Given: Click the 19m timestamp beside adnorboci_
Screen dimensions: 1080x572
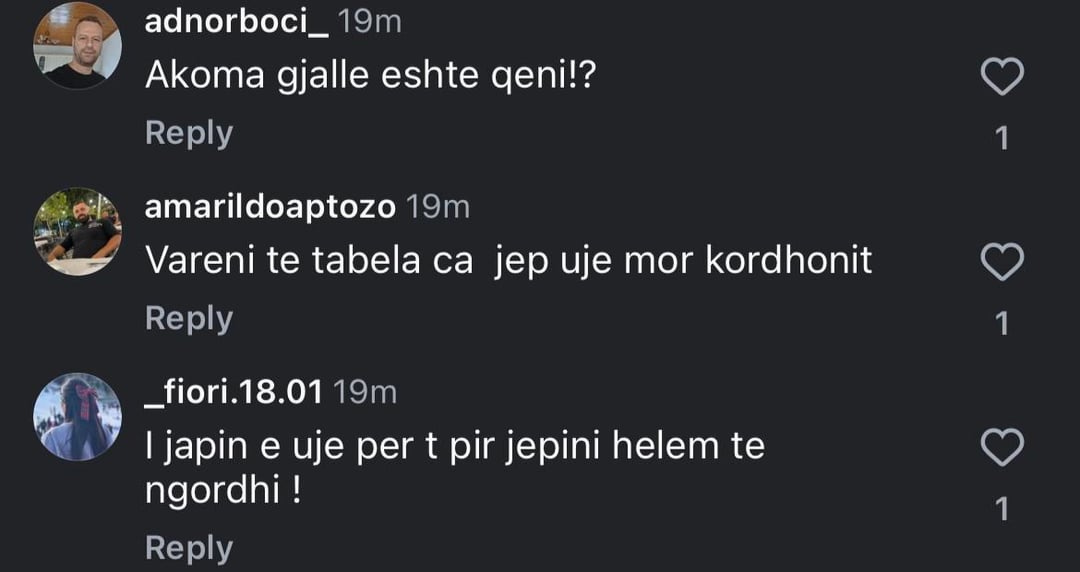Looking at the screenshot, I should click(370, 22).
